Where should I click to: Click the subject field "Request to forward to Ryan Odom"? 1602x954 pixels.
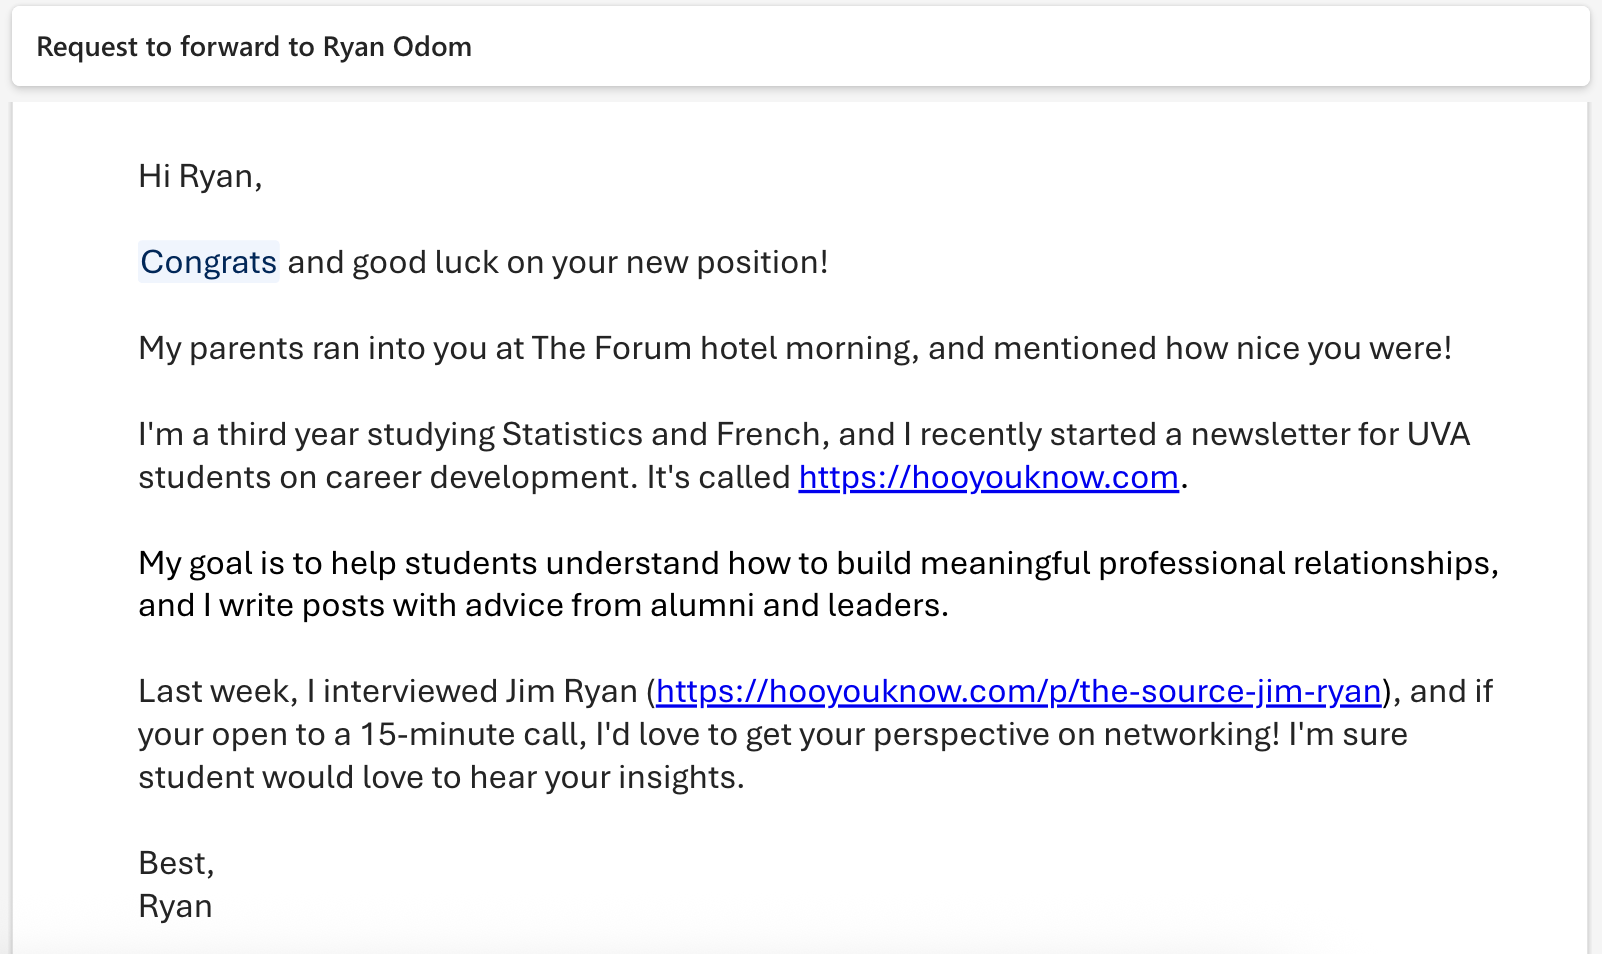(254, 47)
